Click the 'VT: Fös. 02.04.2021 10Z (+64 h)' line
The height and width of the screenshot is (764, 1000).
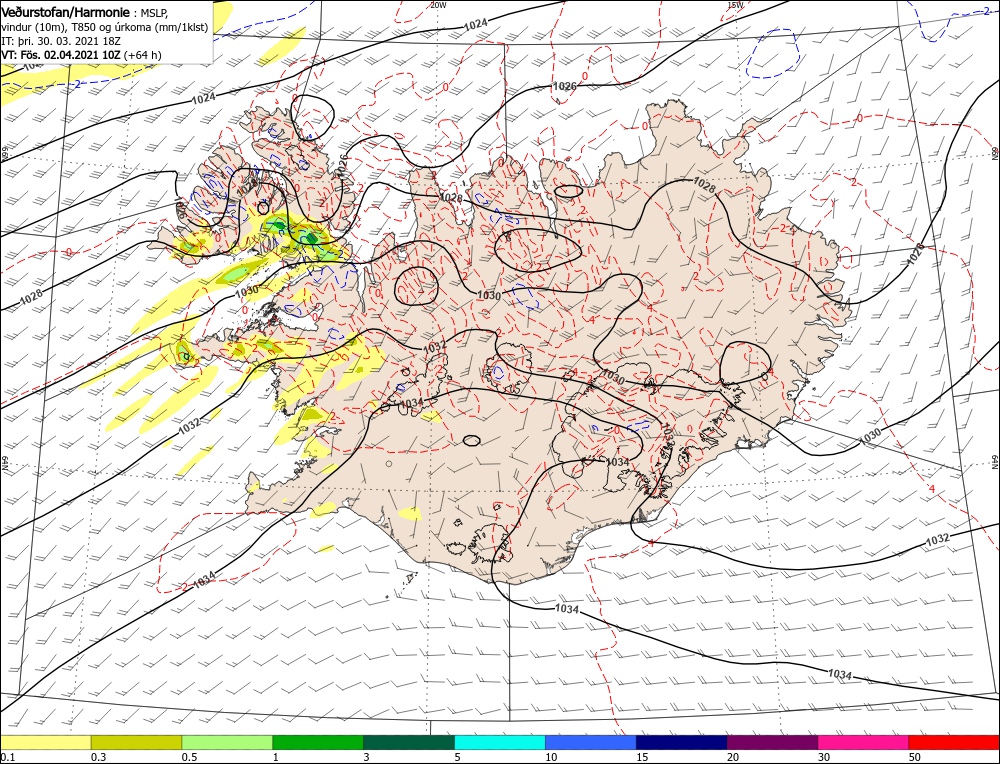coord(82,55)
